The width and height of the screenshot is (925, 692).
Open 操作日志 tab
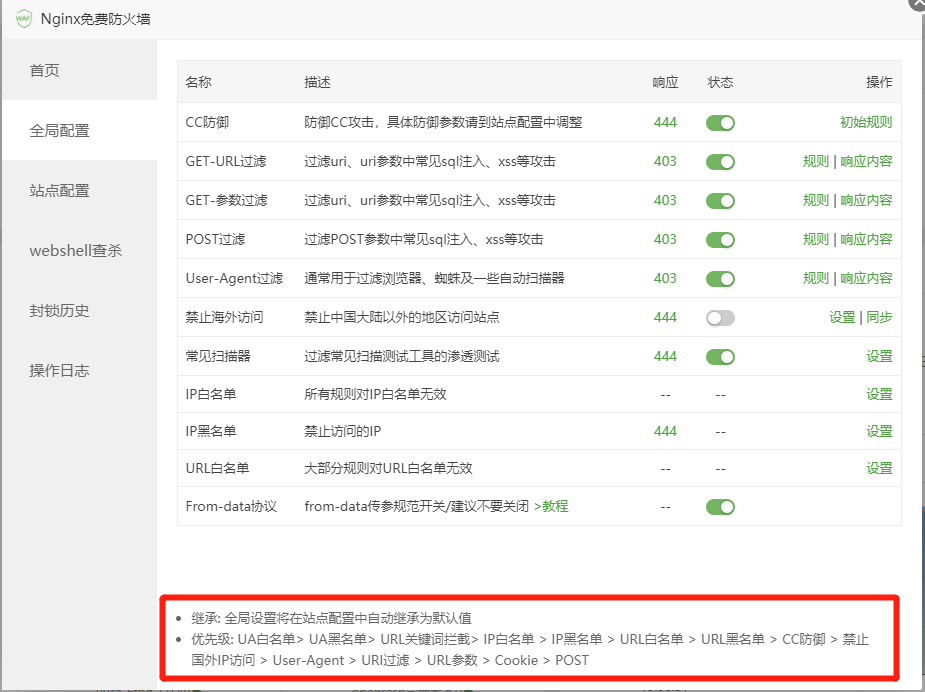(80, 370)
